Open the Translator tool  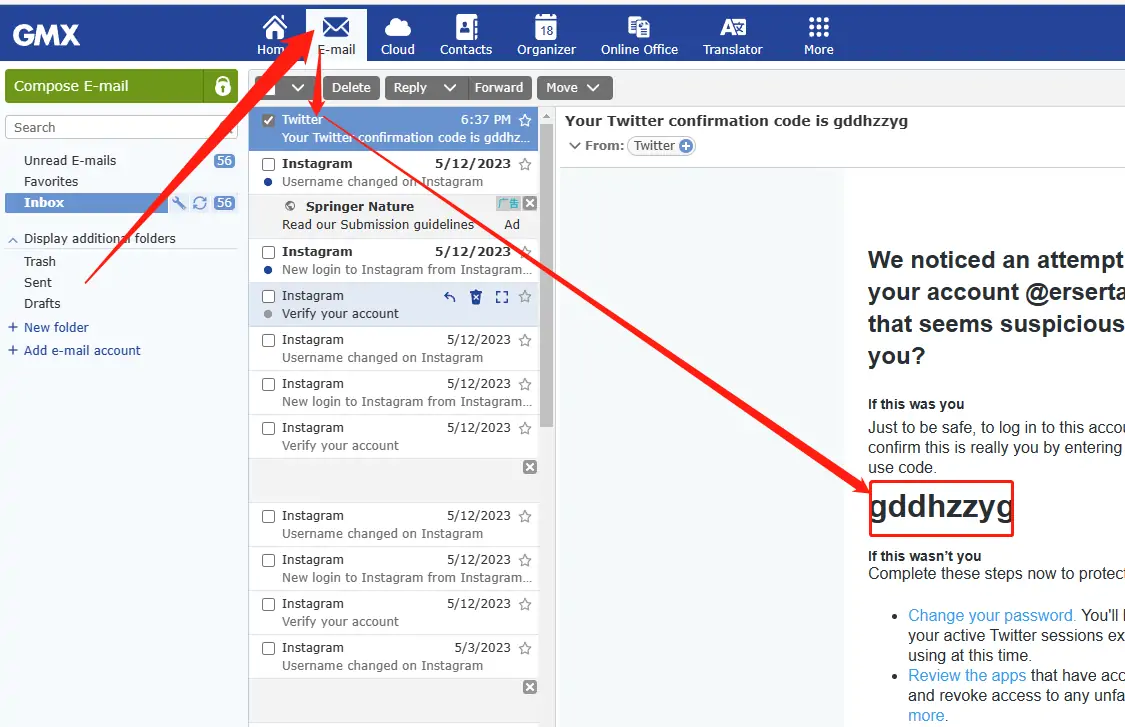pos(733,35)
